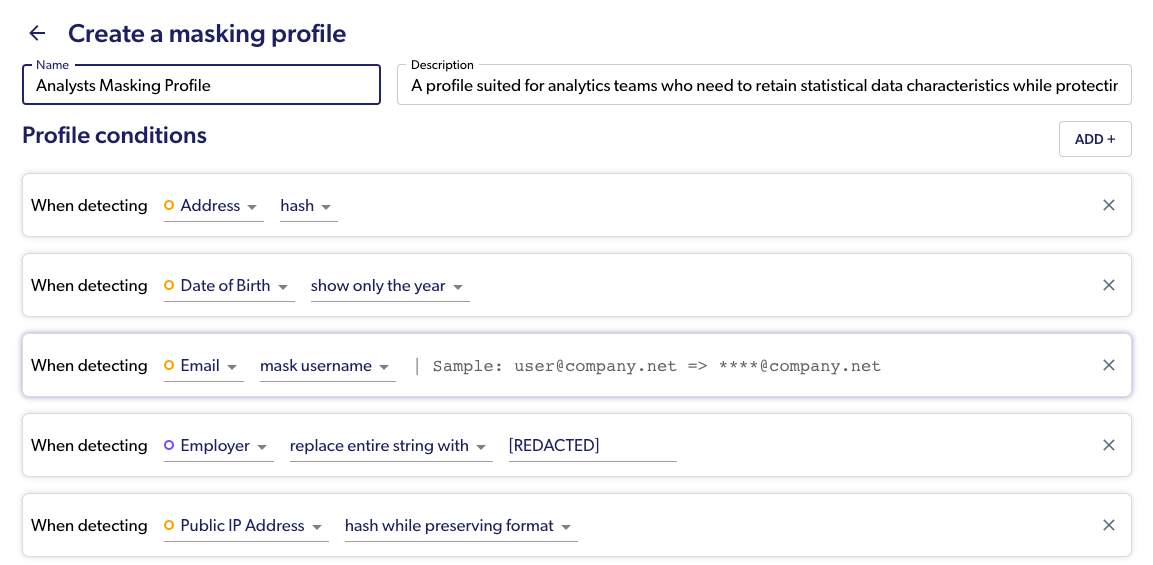This screenshot has width=1153, height=565.
Task: Remove the Employer condition row
Action: coord(1108,445)
